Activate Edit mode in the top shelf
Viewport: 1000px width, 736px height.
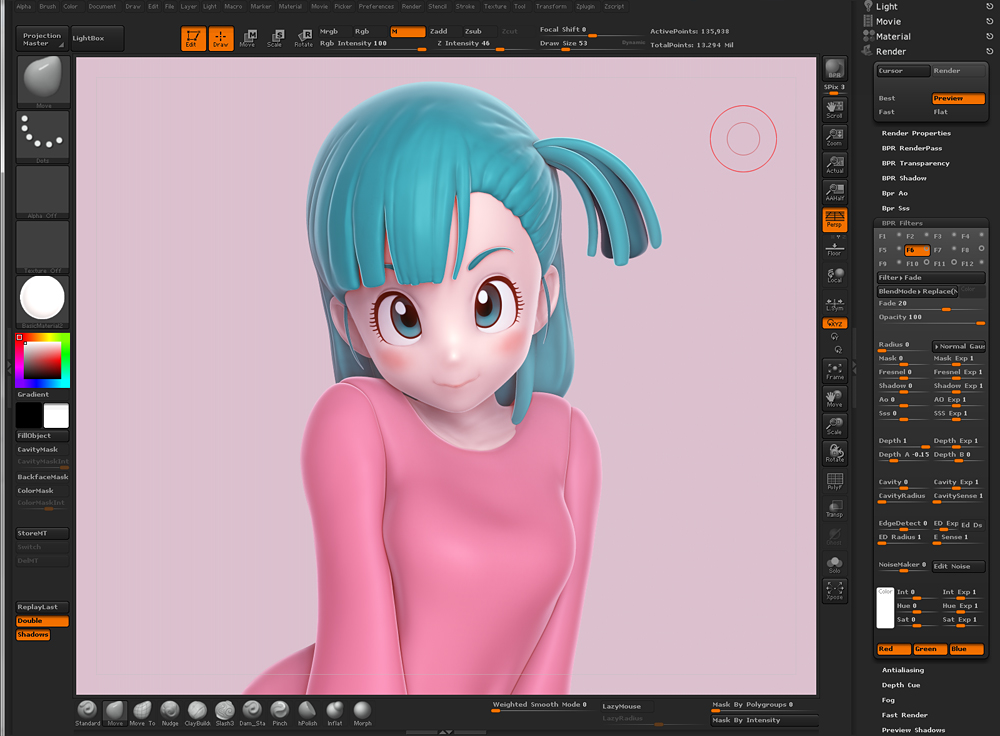click(x=193, y=38)
